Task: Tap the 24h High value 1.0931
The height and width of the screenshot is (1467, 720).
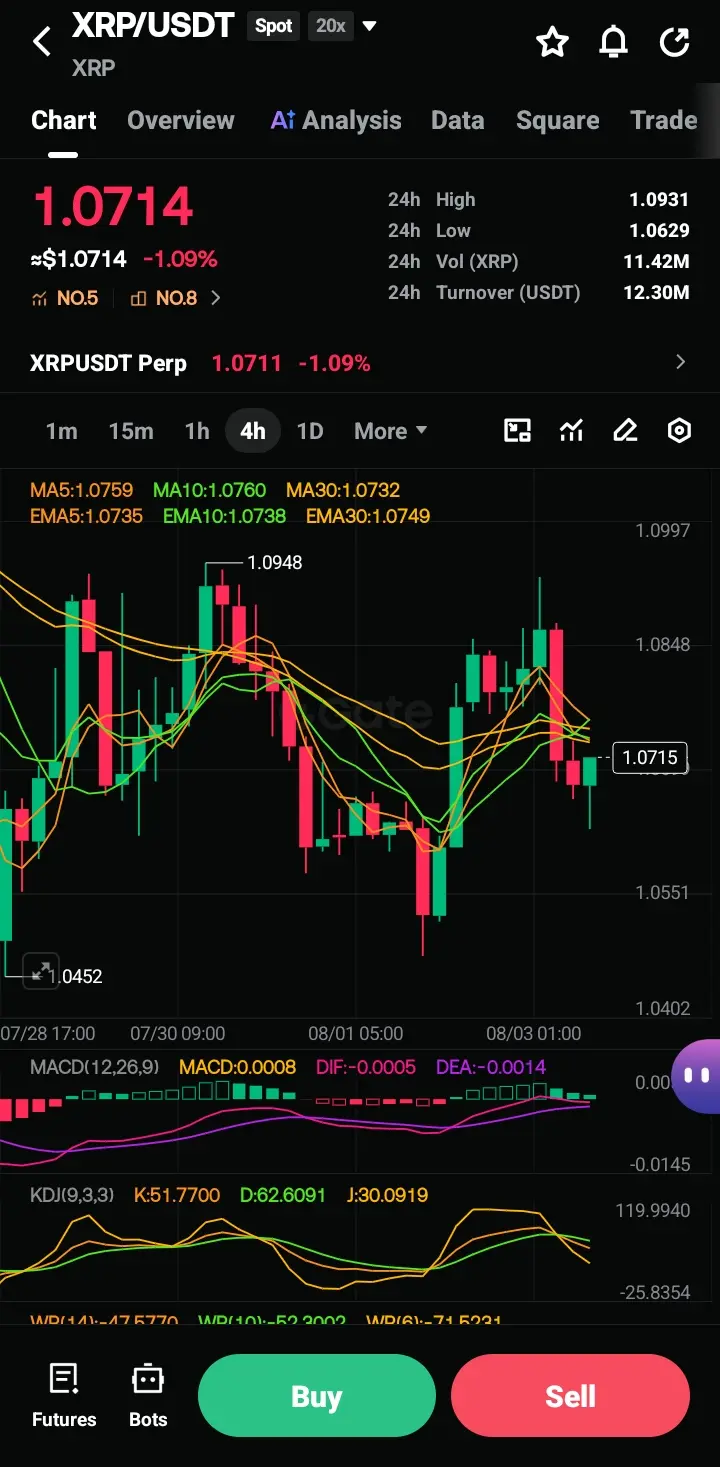Action: pyautogui.click(x=659, y=200)
